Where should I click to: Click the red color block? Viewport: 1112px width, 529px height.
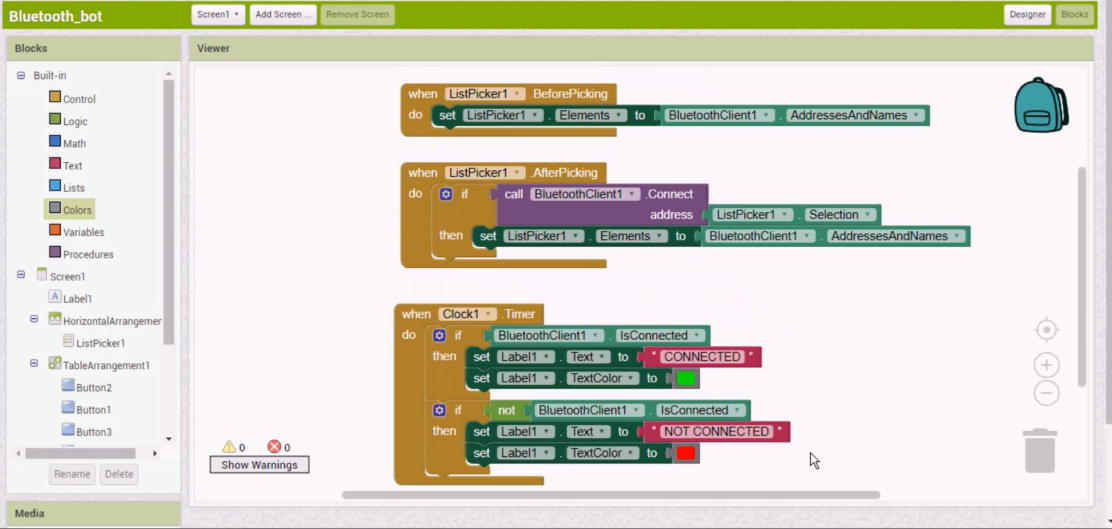[x=685, y=452]
